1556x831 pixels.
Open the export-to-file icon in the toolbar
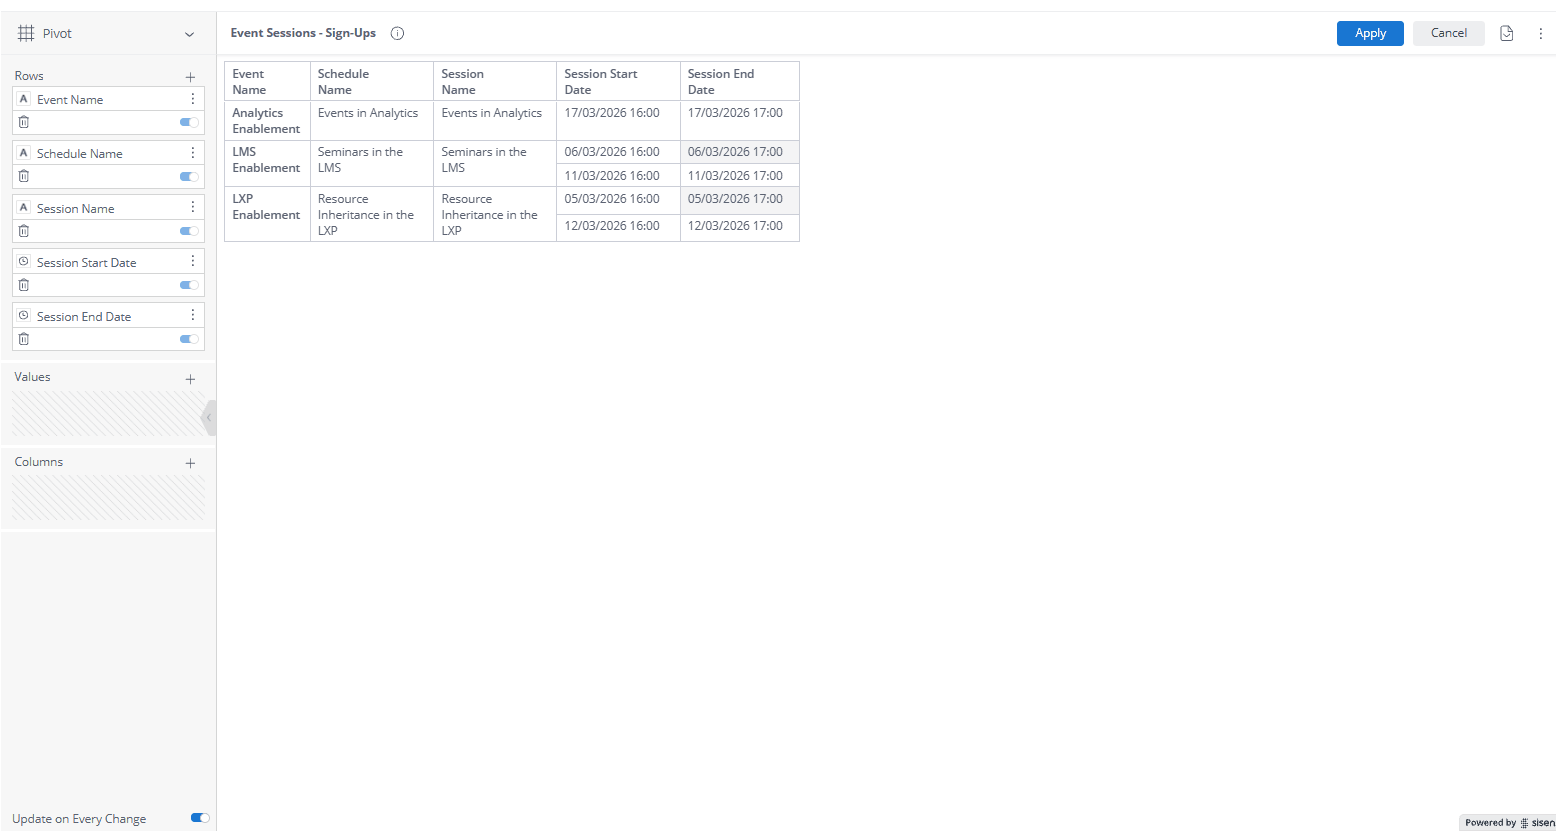coord(1507,33)
